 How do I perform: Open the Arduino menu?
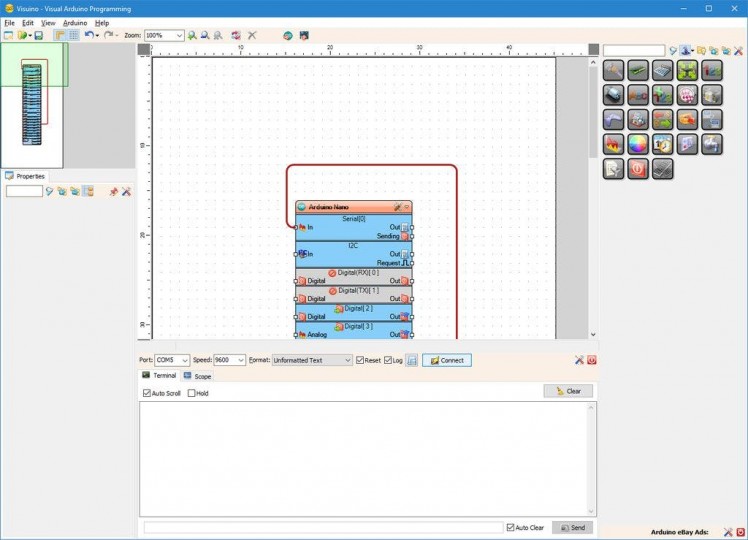pos(75,22)
